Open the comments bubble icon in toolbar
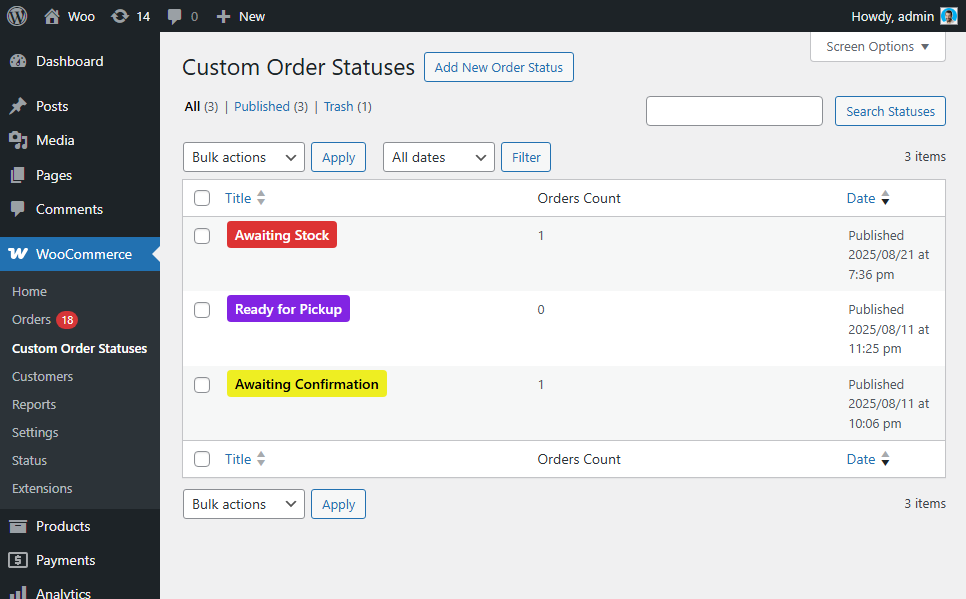This screenshot has height=599, width=966. tap(175, 16)
